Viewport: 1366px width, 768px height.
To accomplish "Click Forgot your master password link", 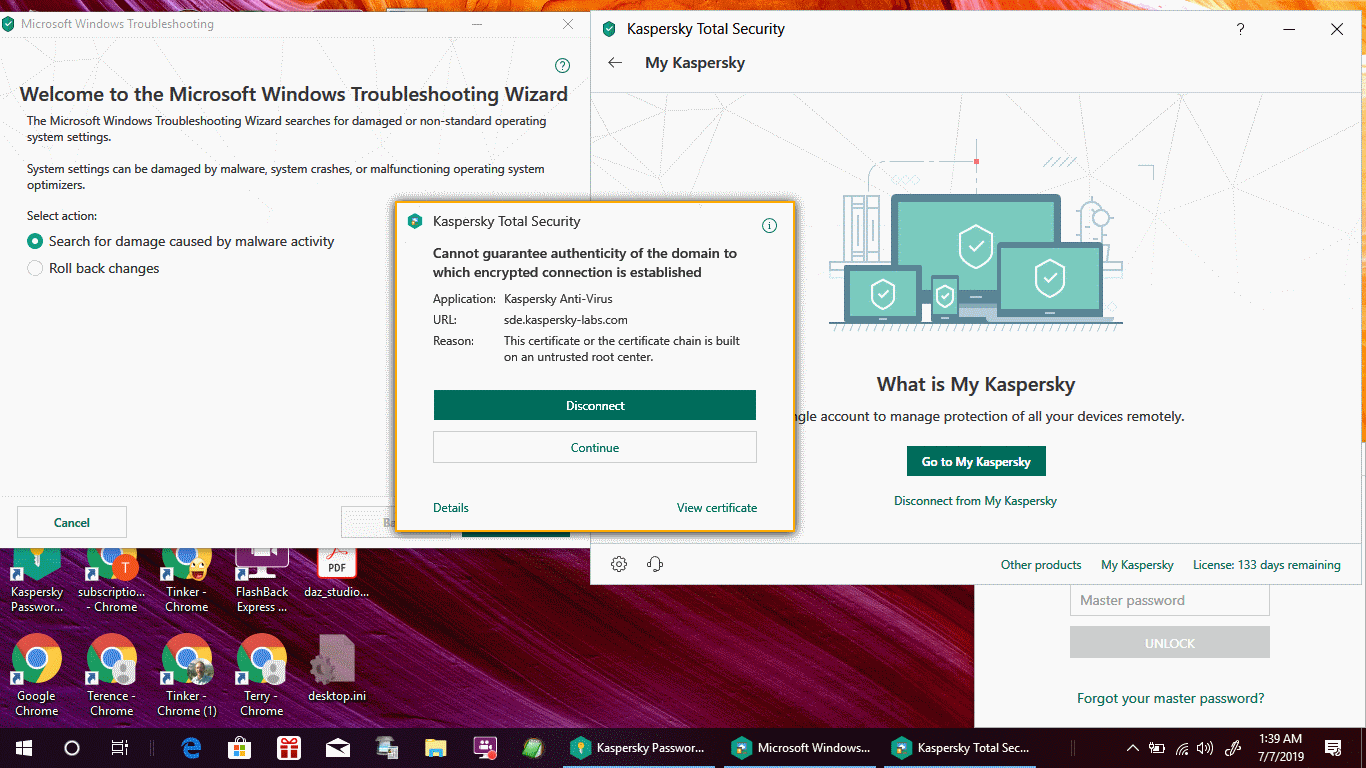I will point(1170,698).
